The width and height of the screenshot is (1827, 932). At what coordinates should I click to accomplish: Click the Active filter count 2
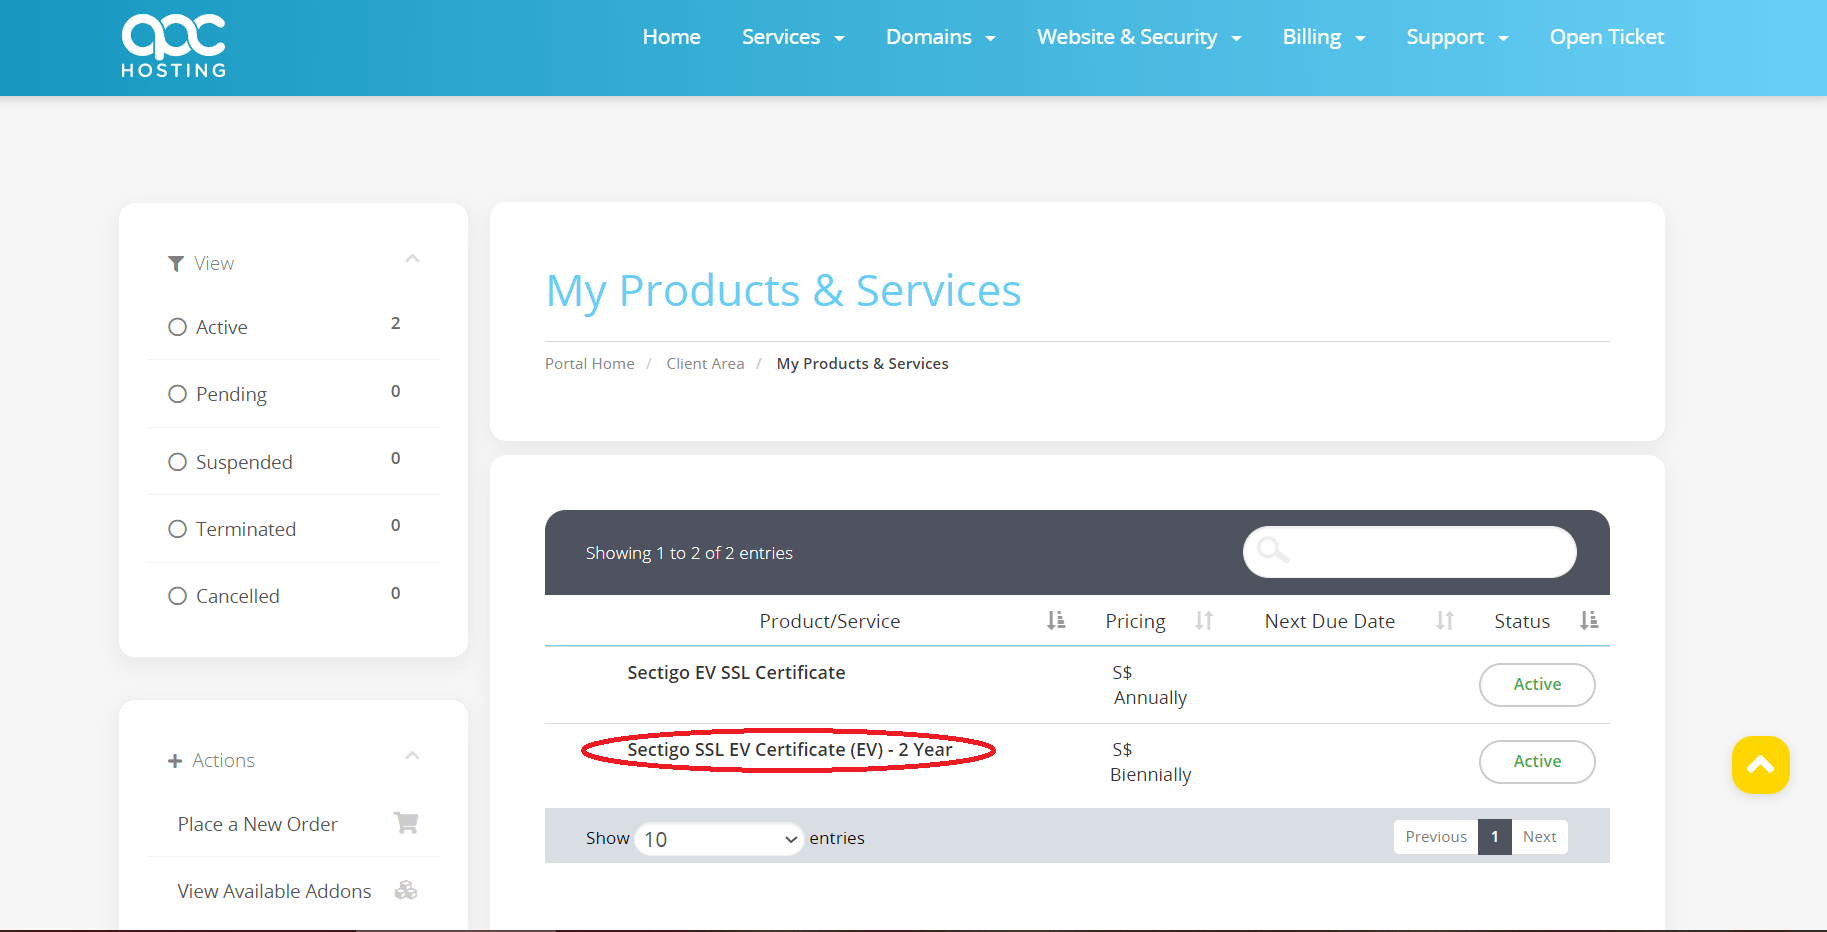[x=396, y=323]
